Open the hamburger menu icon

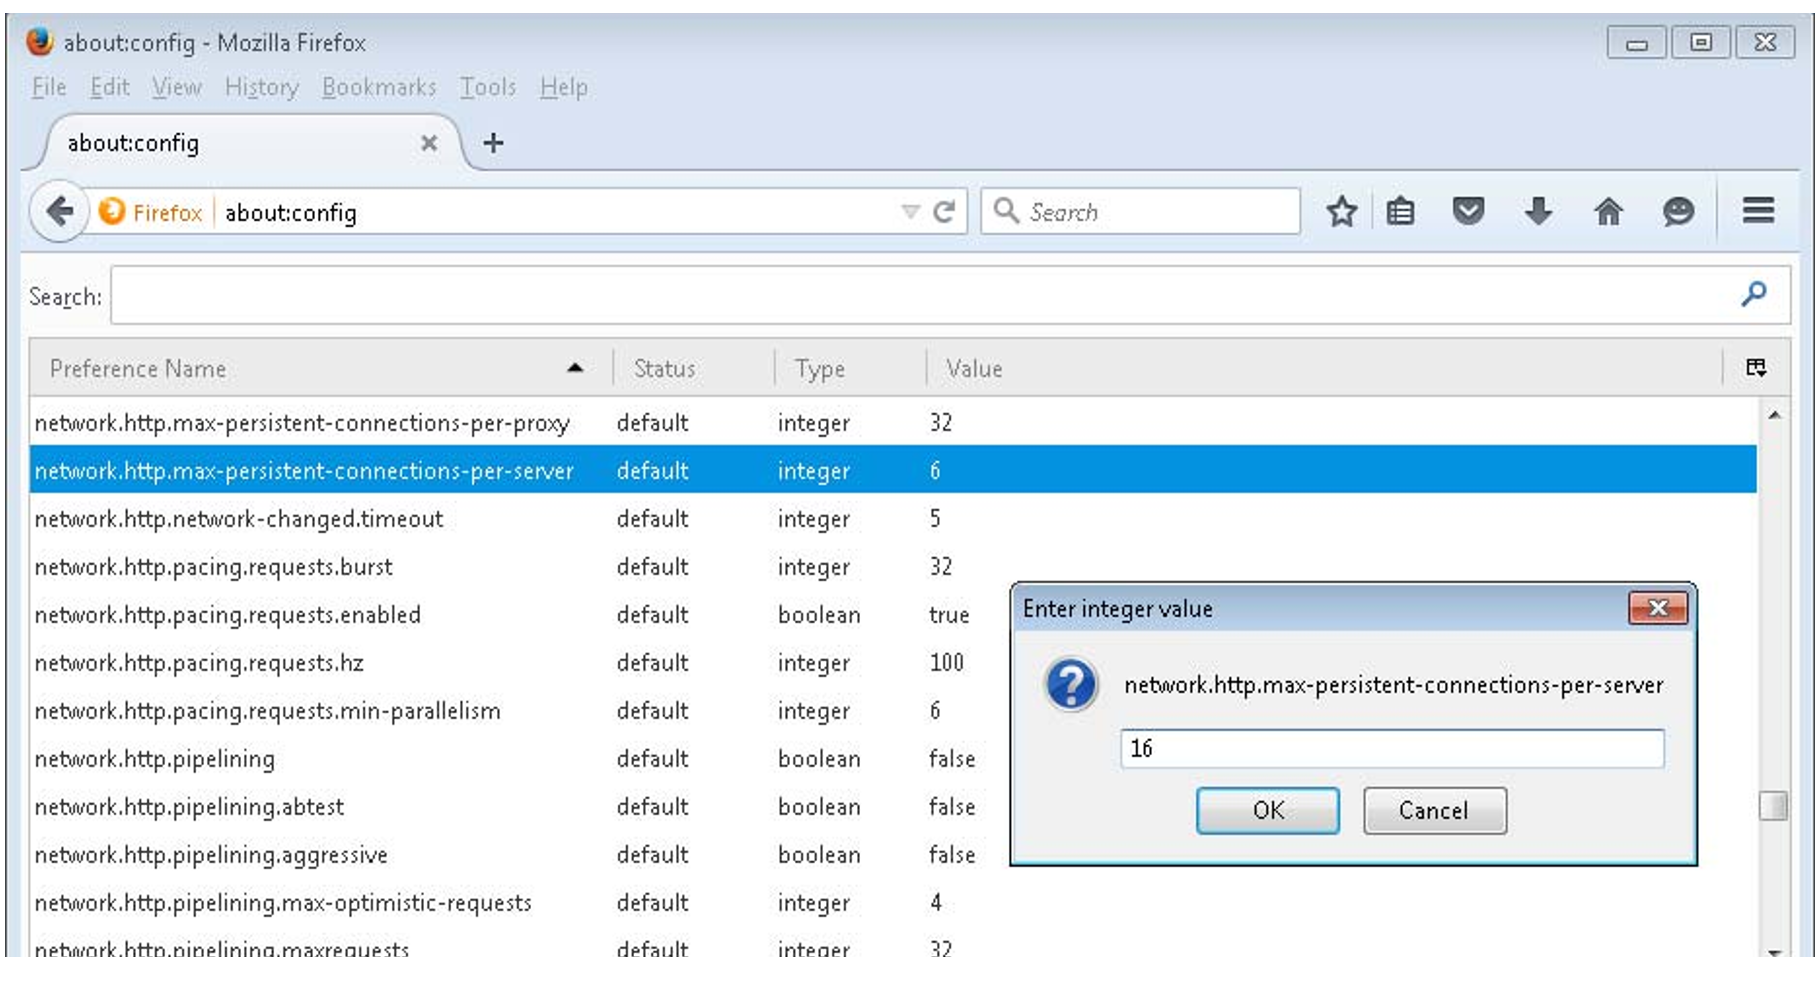[x=1758, y=211]
